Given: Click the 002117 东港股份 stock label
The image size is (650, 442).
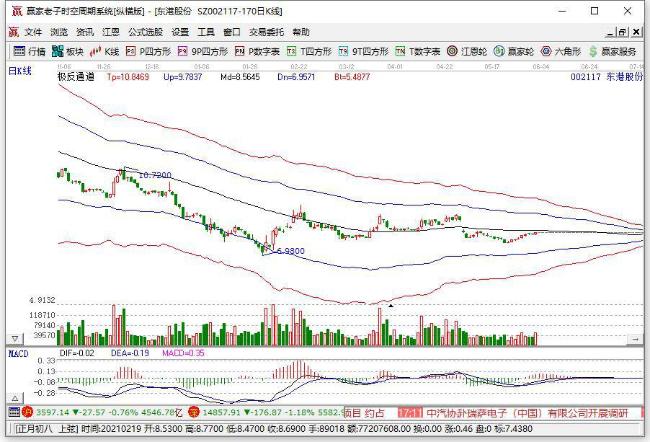Looking at the screenshot, I should pyautogui.click(x=606, y=77).
